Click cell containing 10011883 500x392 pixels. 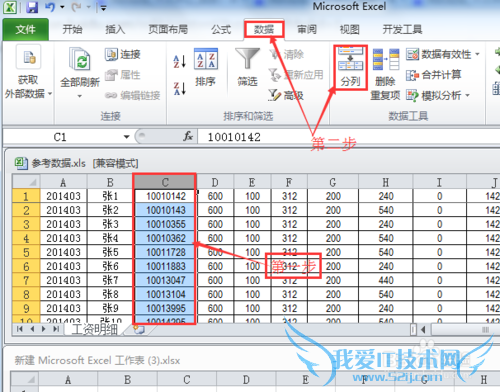click(x=165, y=266)
